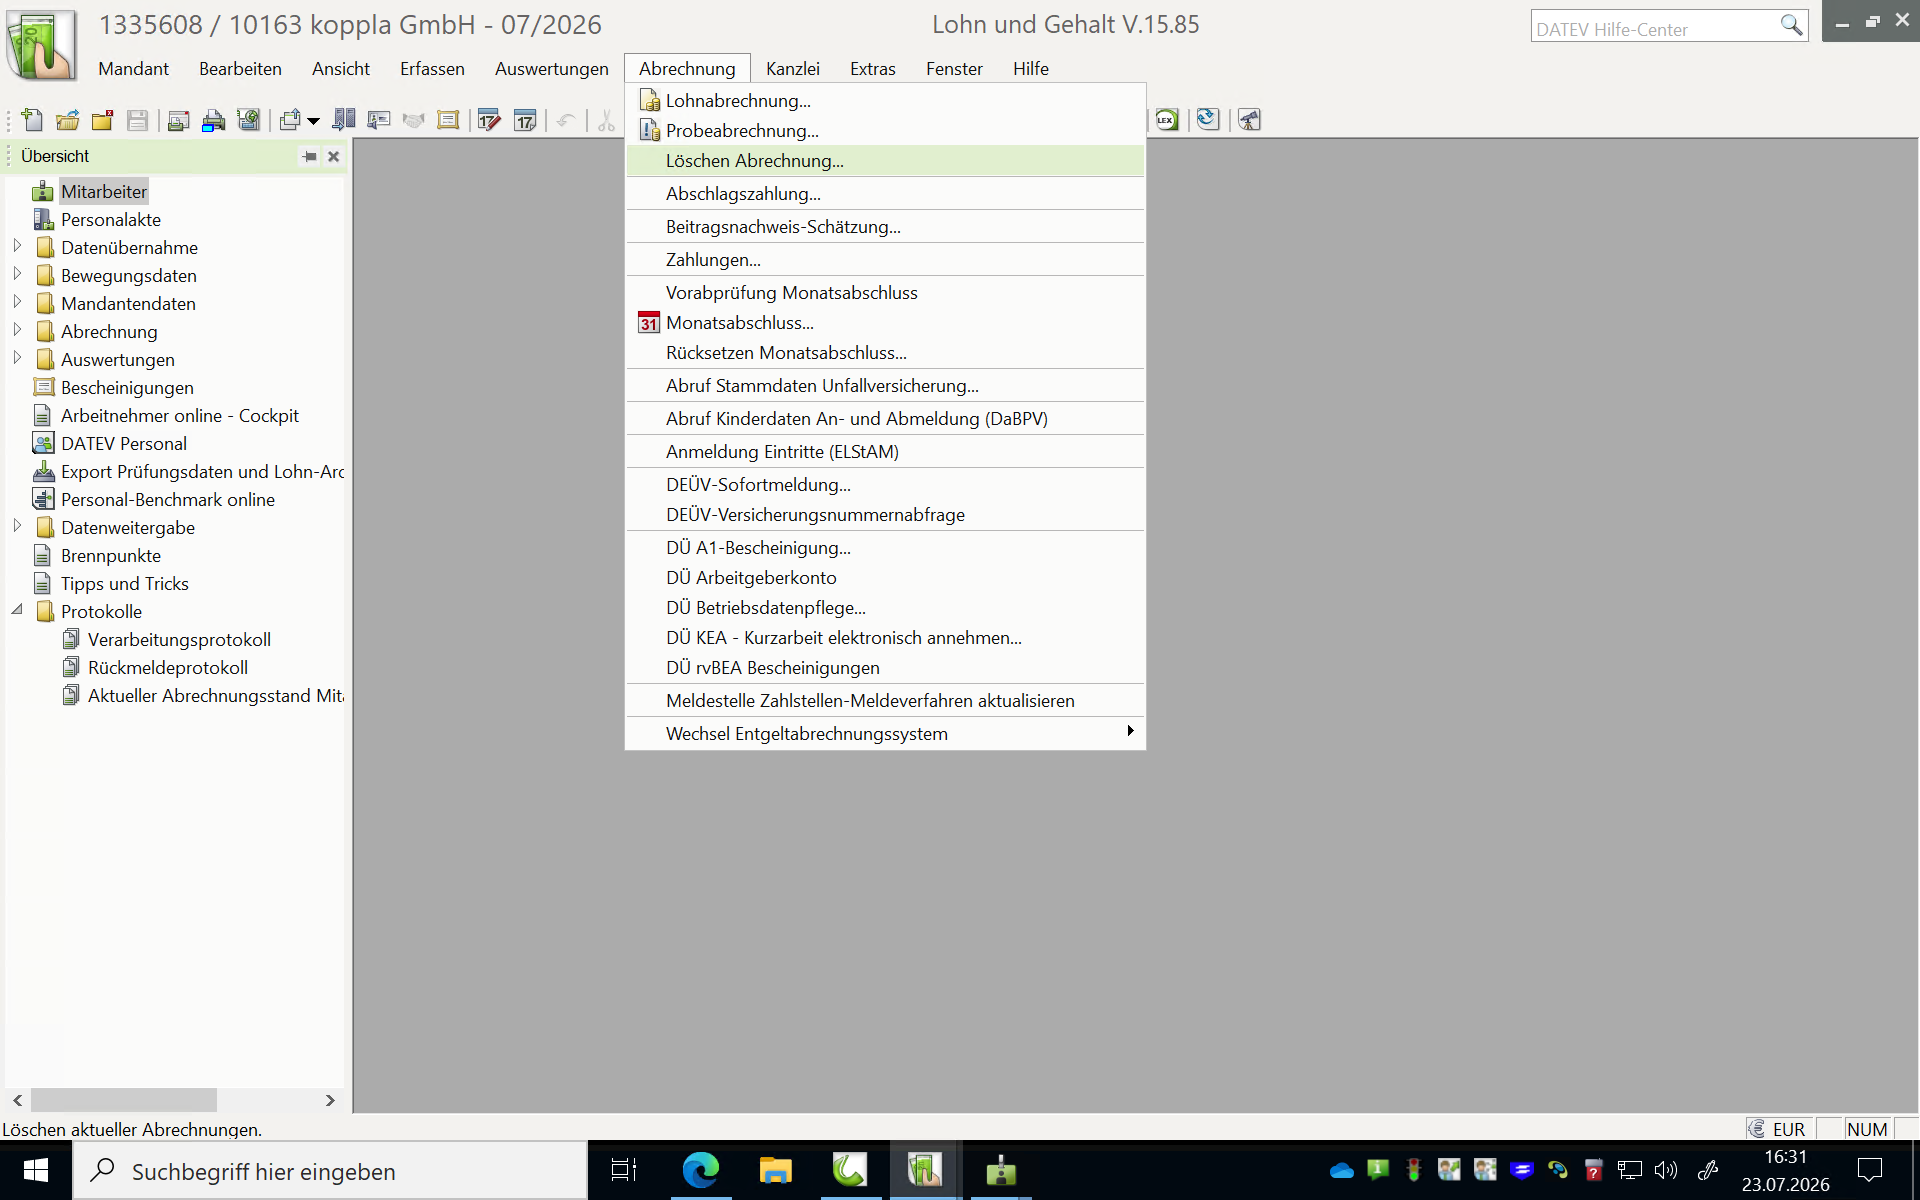1920x1200 pixels.
Task: Click the traffic light tray icon
Action: [1414, 1170]
